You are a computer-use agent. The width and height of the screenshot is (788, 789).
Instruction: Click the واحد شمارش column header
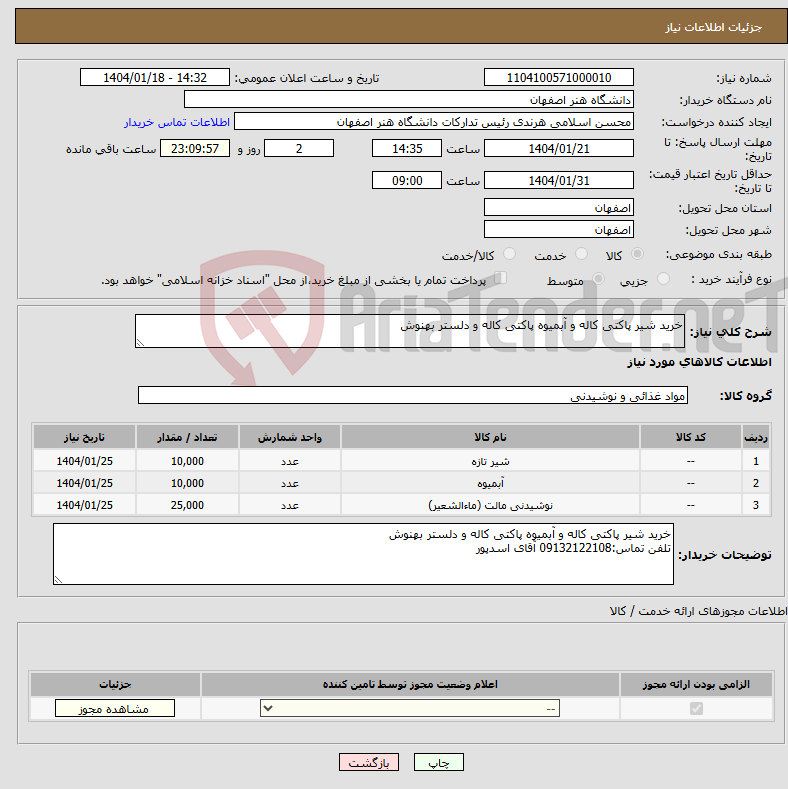(290, 437)
